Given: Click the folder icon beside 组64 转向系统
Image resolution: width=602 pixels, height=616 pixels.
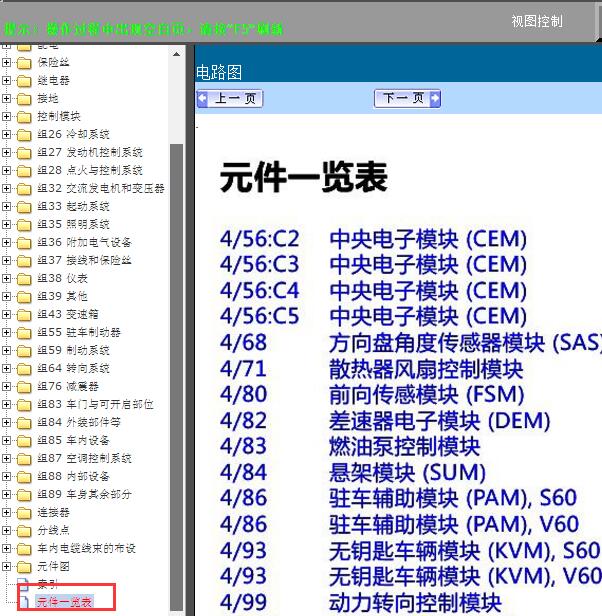Looking at the screenshot, I should pyautogui.click(x=24, y=369).
